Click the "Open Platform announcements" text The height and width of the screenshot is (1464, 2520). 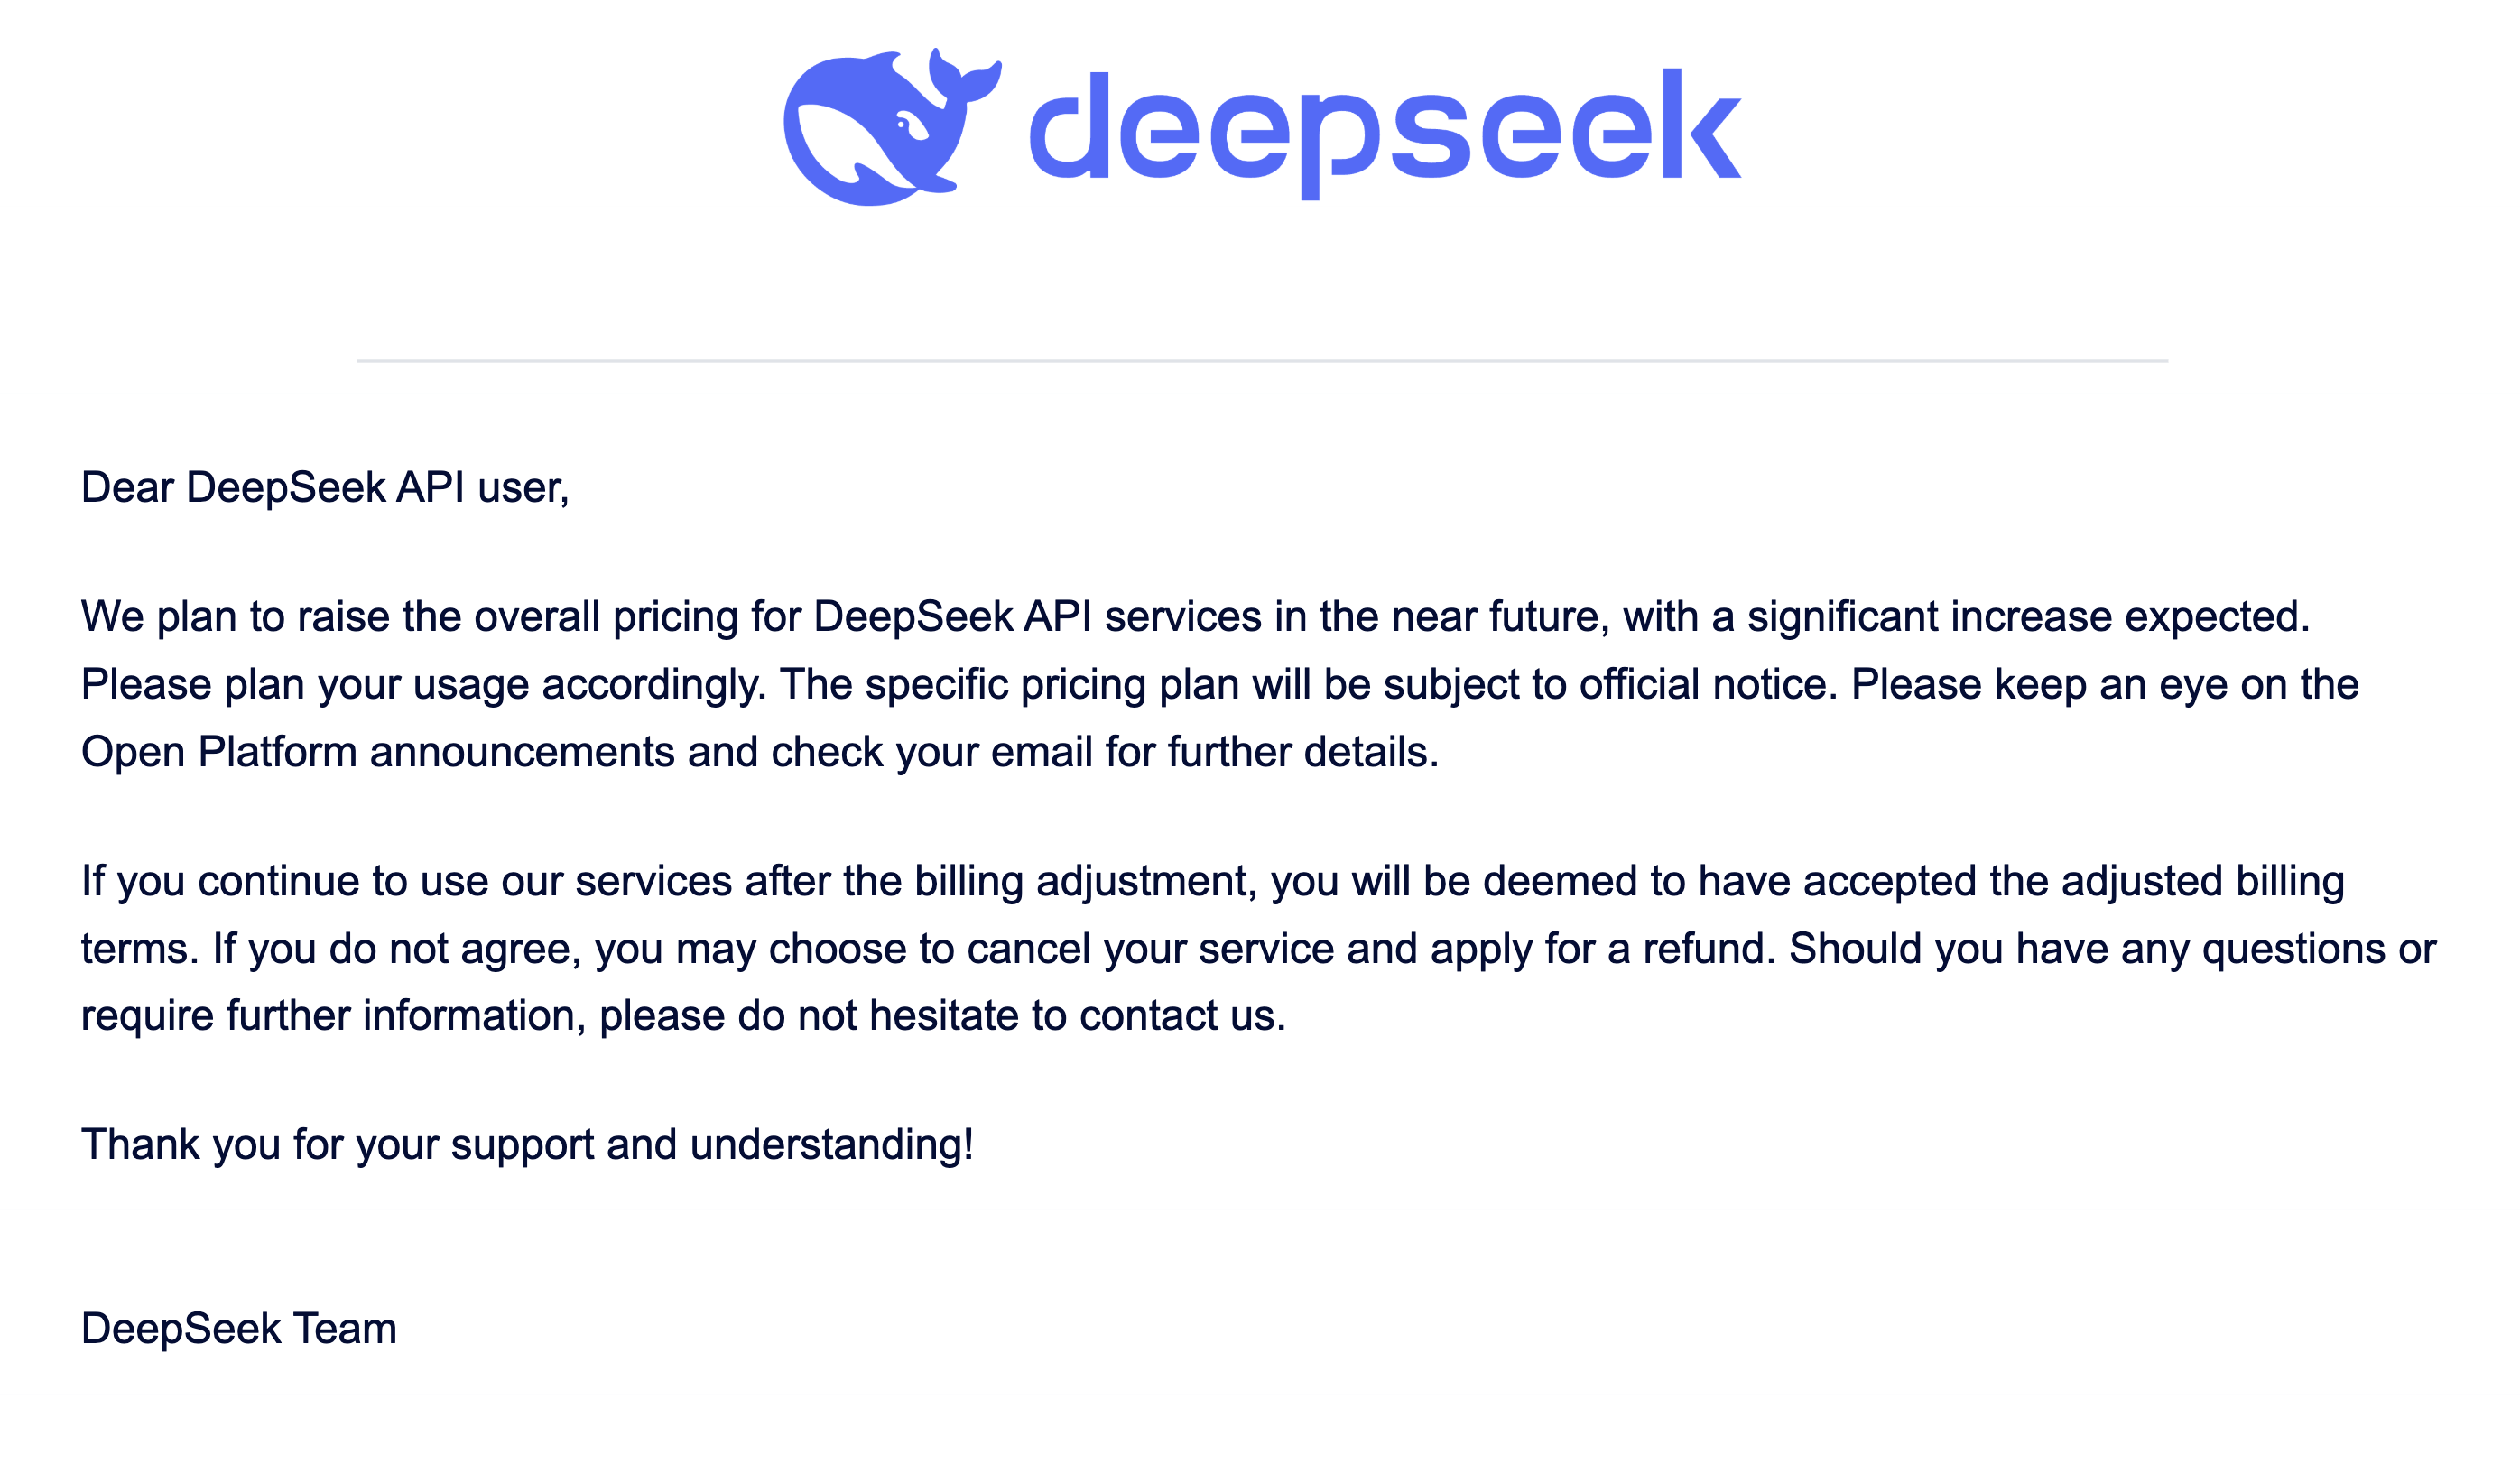378,752
